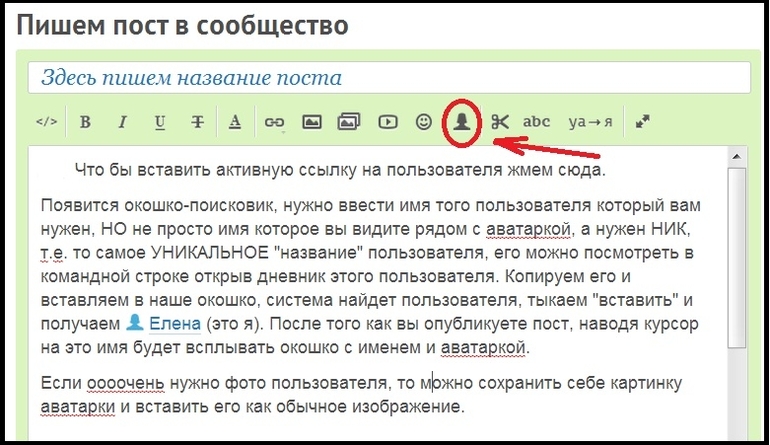Open the text color picker
This screenshot has width=770, height=445.
235,121
